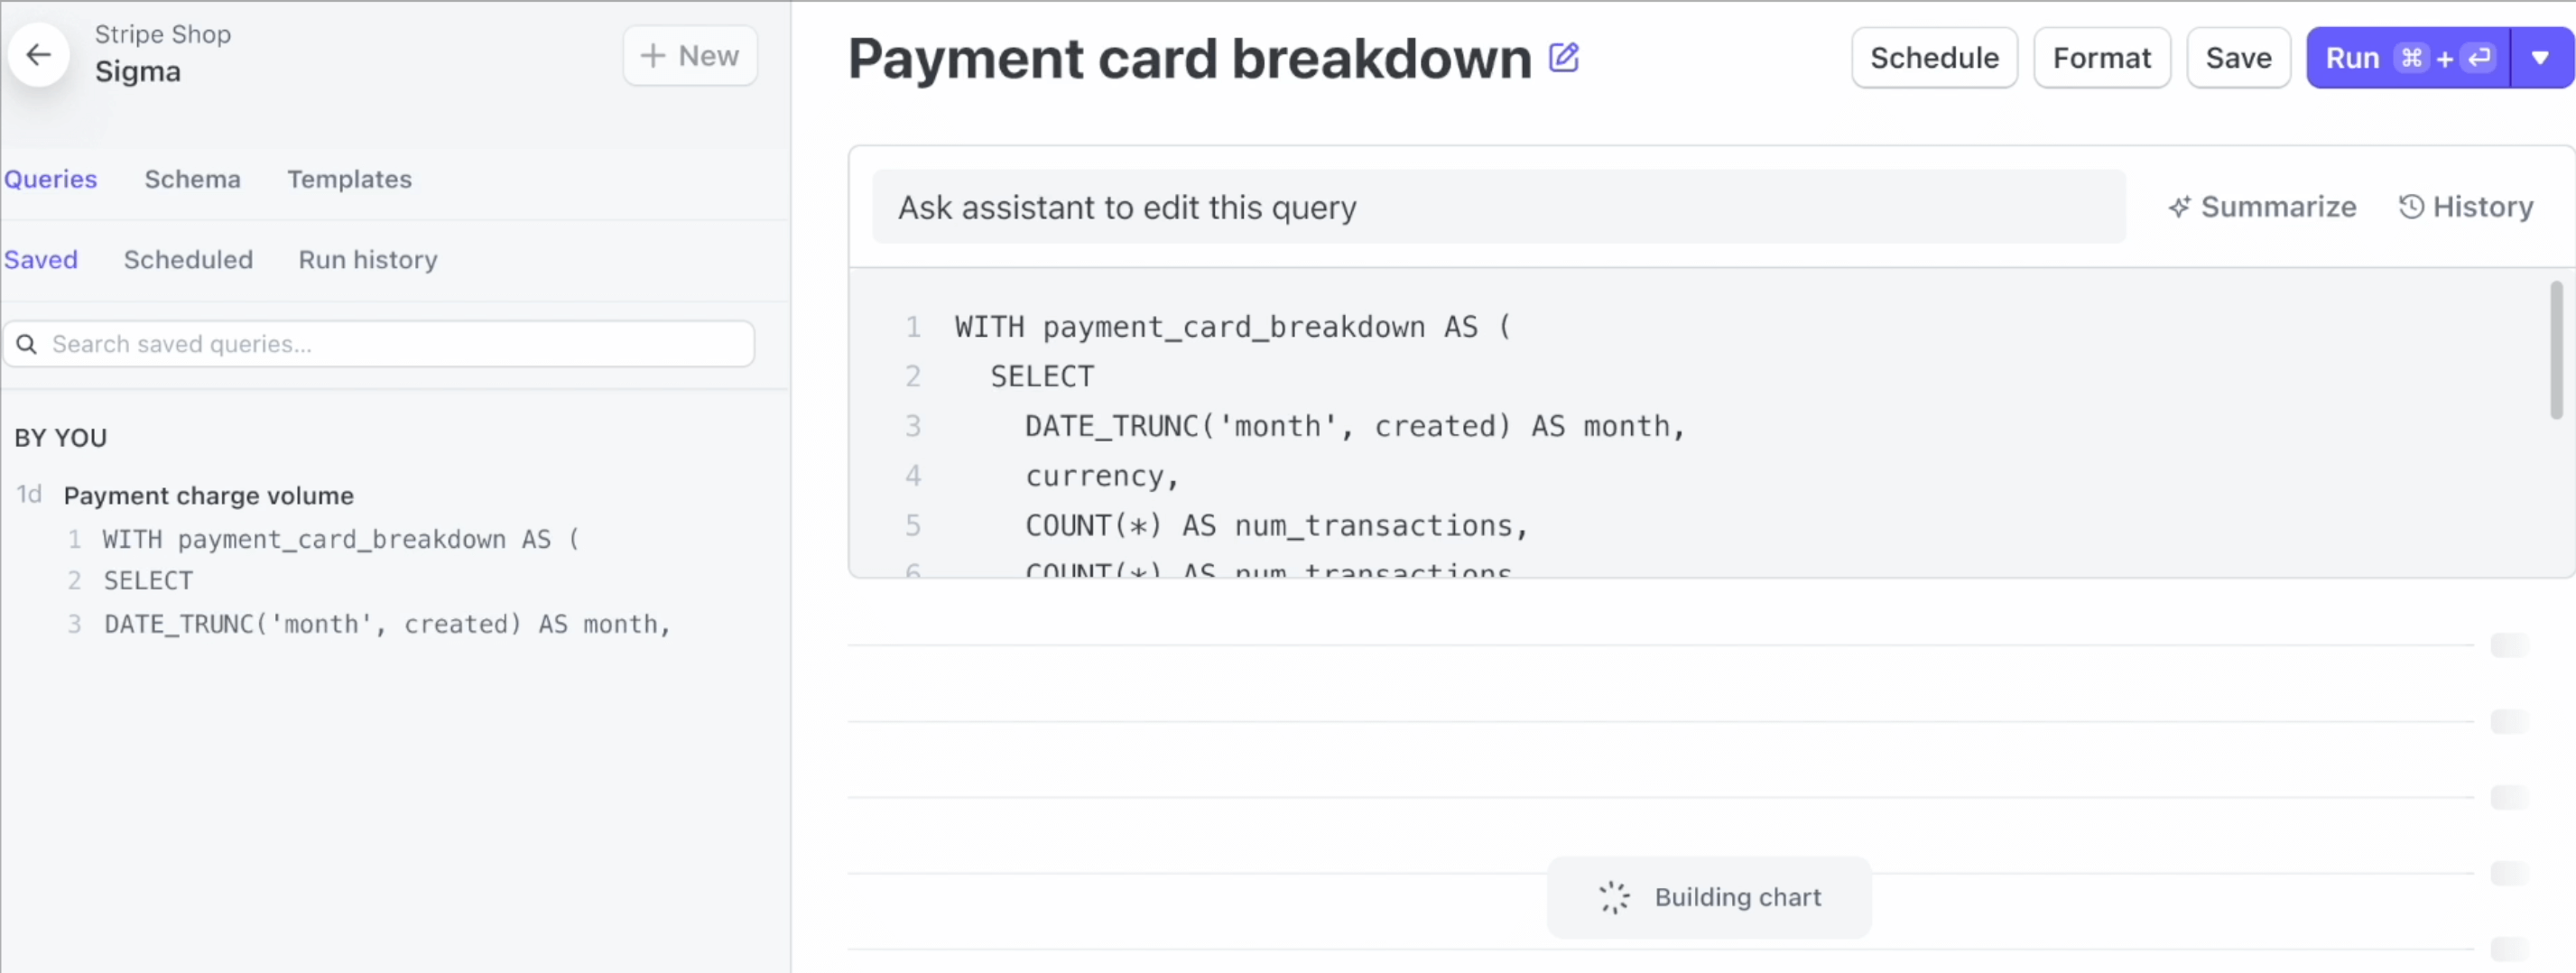Focus the Ask assistant input field
Screen dimensions: 2576x973
(1498, 207)
